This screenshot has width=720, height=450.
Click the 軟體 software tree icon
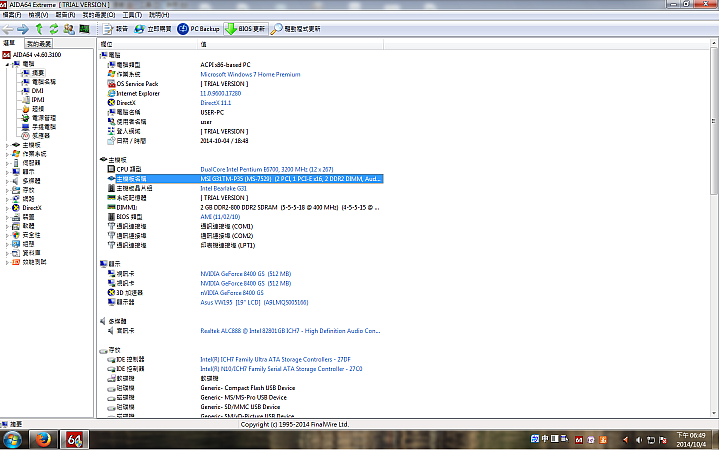pyautogui.click(x=16, y=226)
